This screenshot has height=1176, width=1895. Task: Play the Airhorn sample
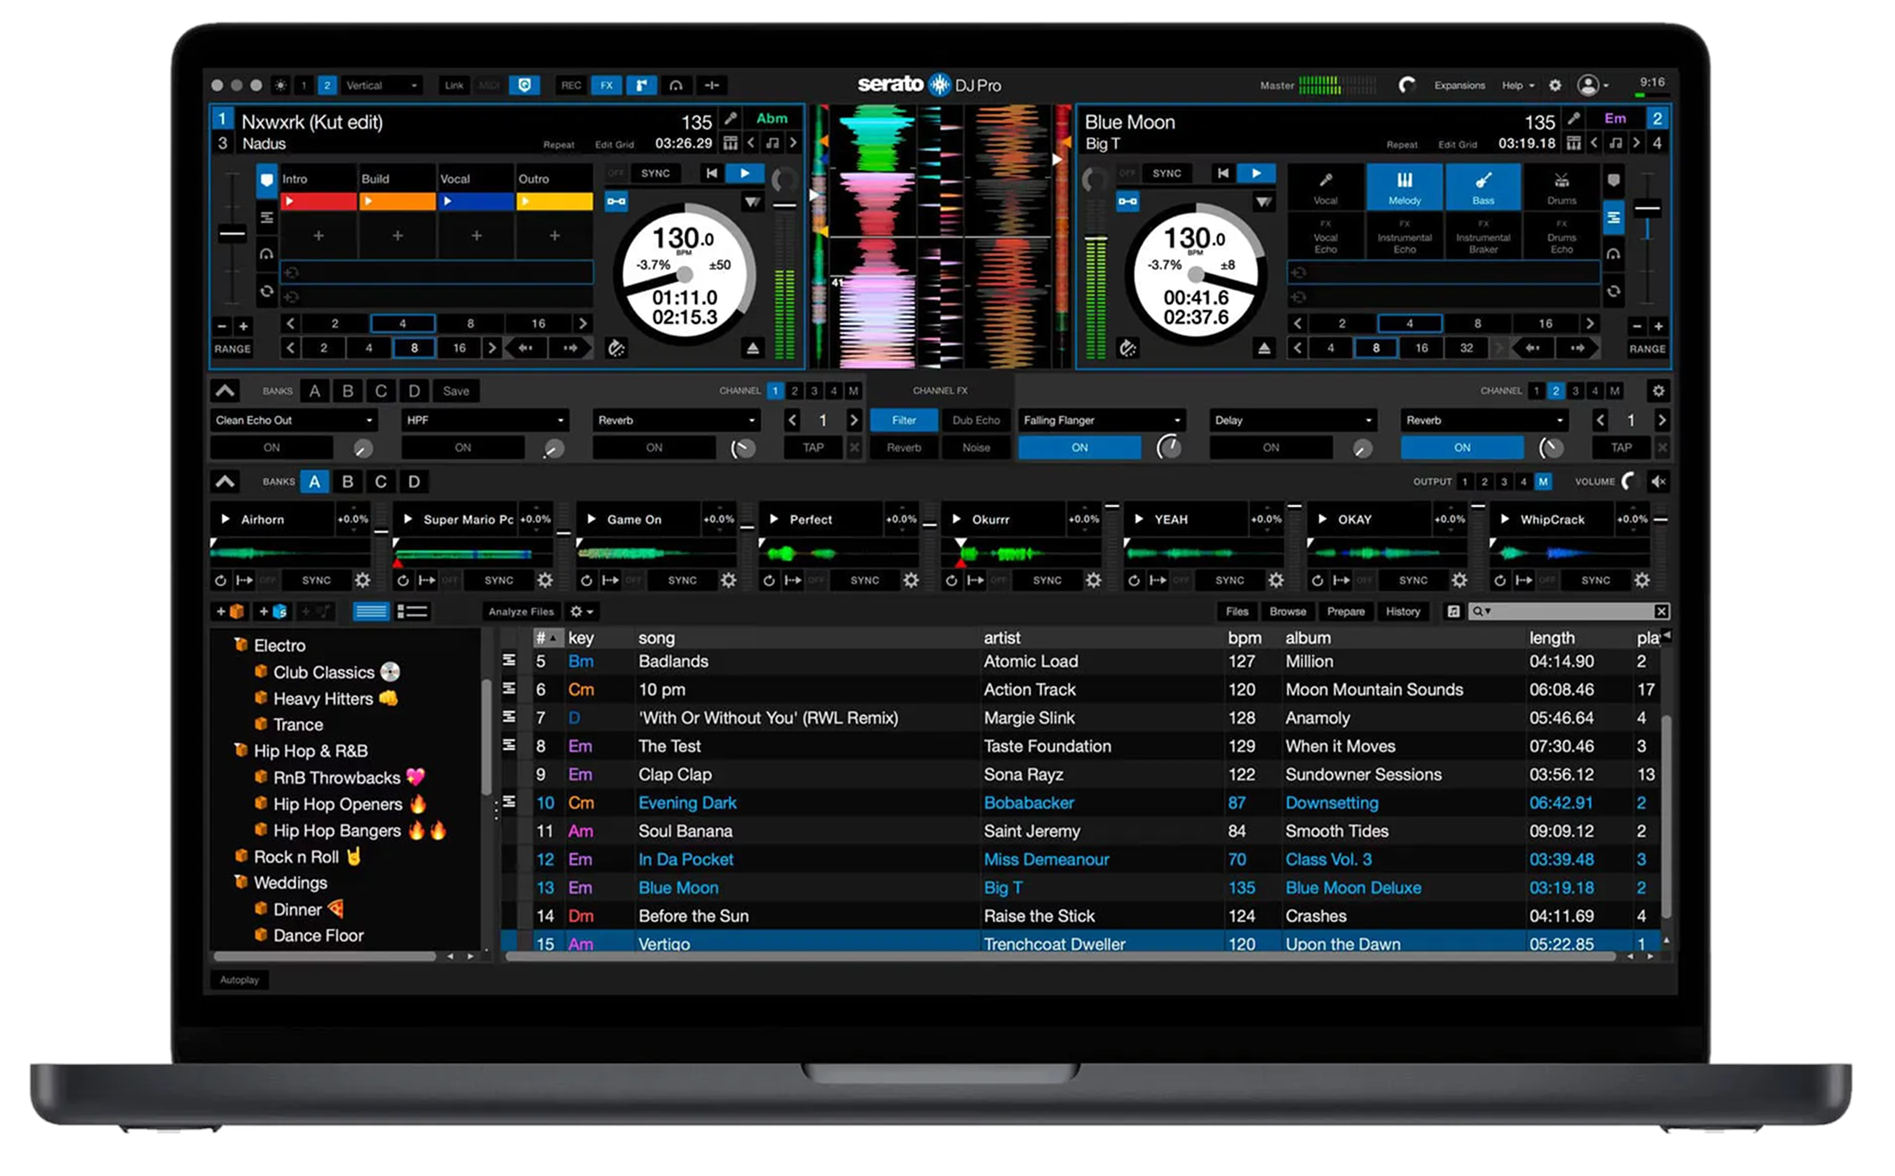point(225,519)
